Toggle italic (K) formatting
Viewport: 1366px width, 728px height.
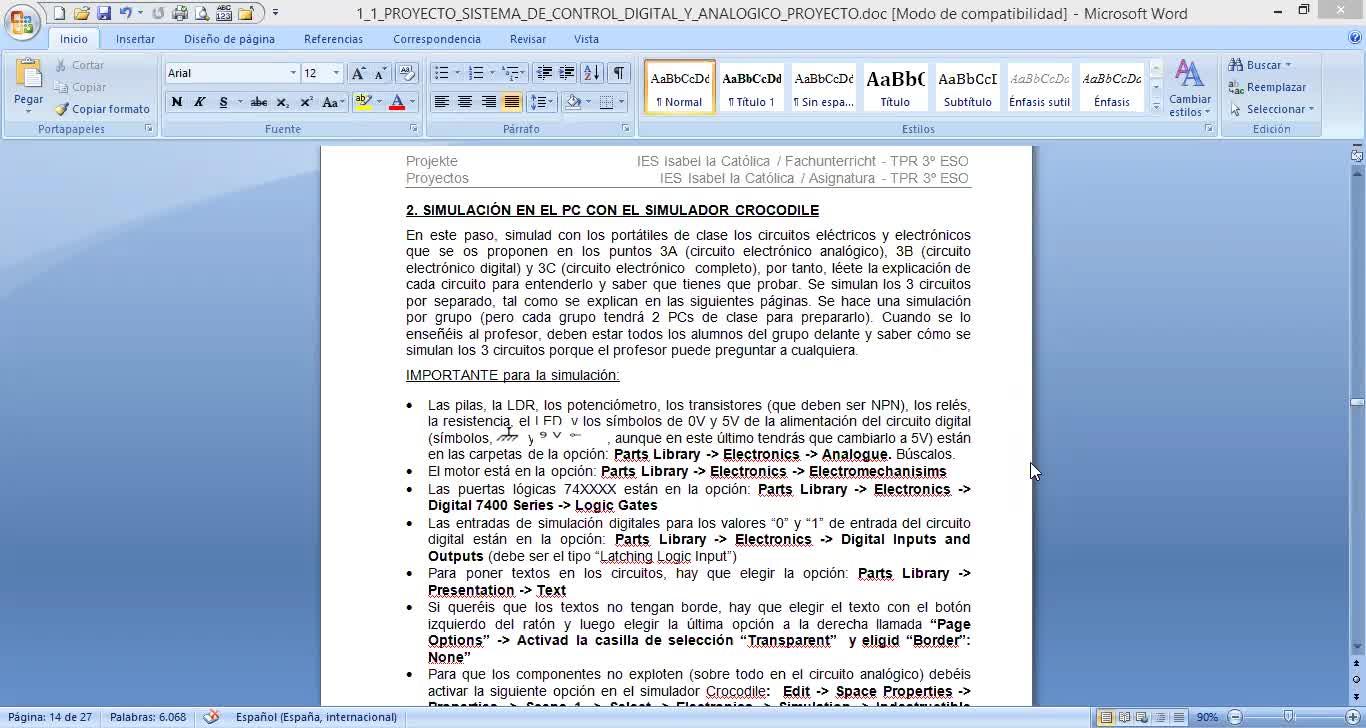coord(199,102)
